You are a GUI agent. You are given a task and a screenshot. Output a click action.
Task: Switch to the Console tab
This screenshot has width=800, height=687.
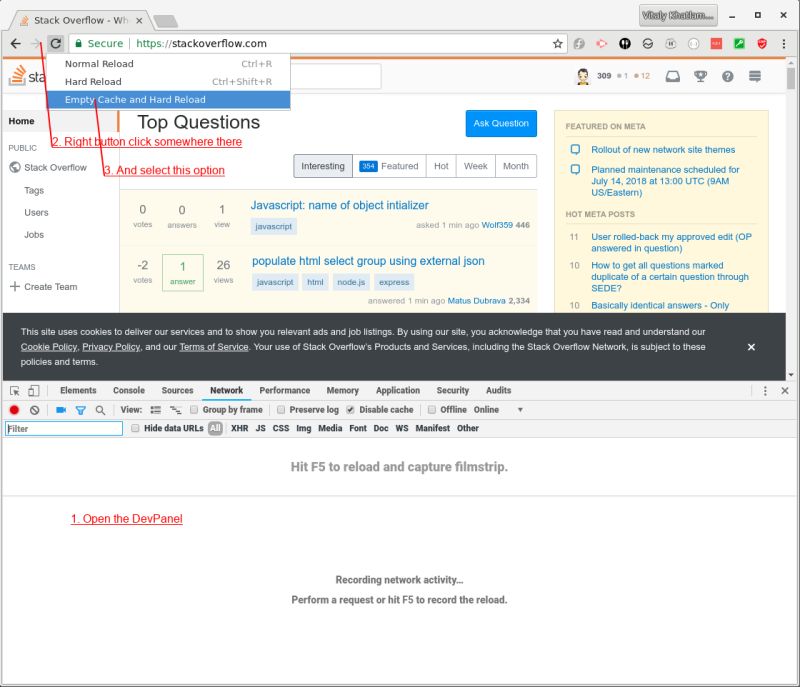pyautogui.click(x=128, y=390)
